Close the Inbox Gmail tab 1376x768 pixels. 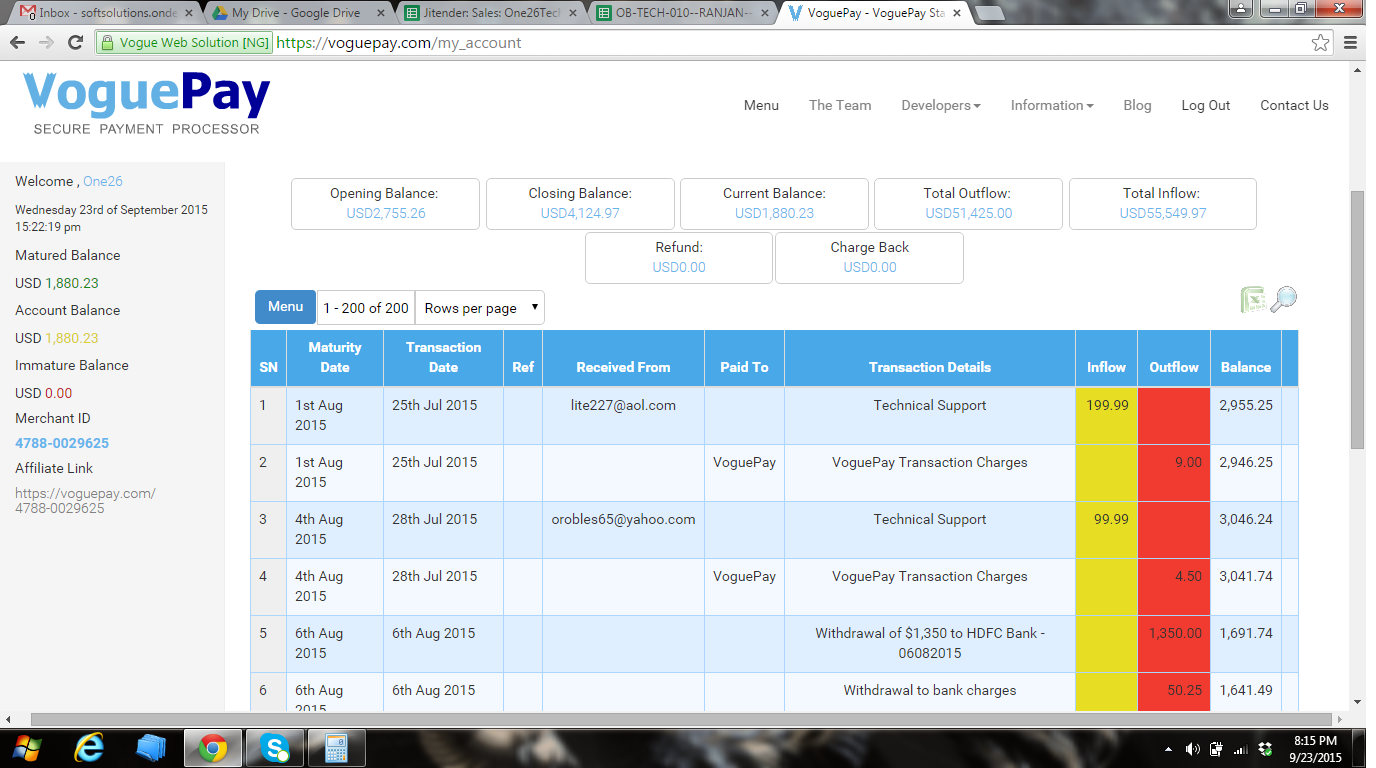pyautogui.click(x=190, y=13)
